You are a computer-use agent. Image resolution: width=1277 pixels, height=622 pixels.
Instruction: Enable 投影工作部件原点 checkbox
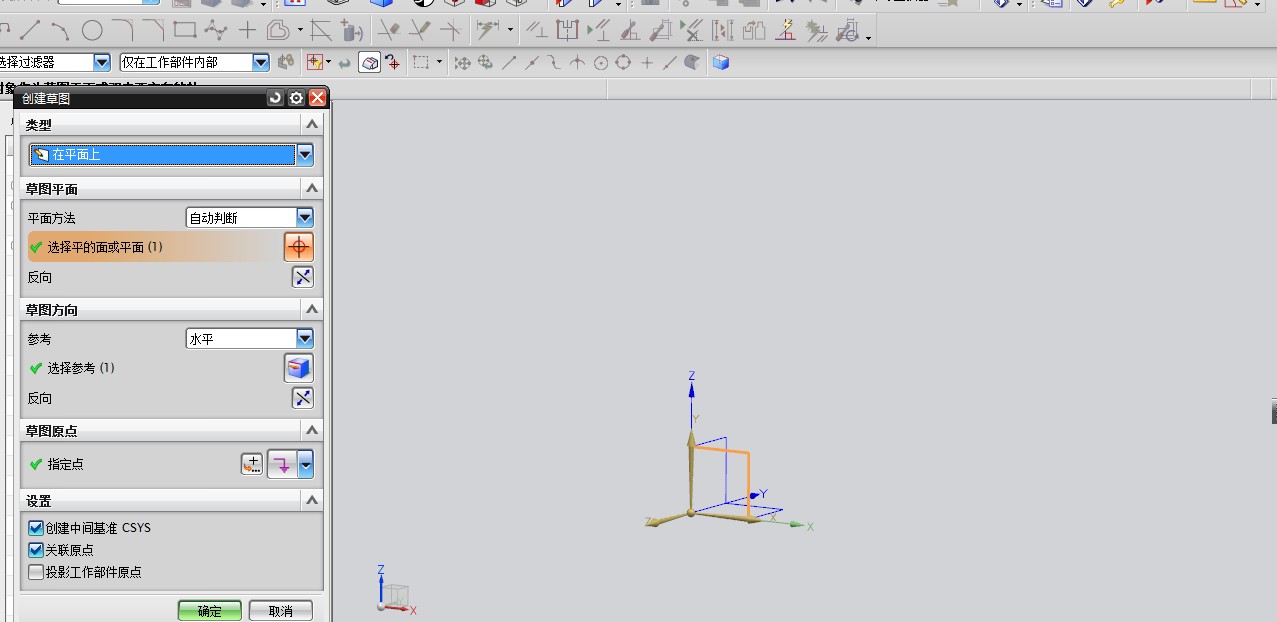pos(36,573)
